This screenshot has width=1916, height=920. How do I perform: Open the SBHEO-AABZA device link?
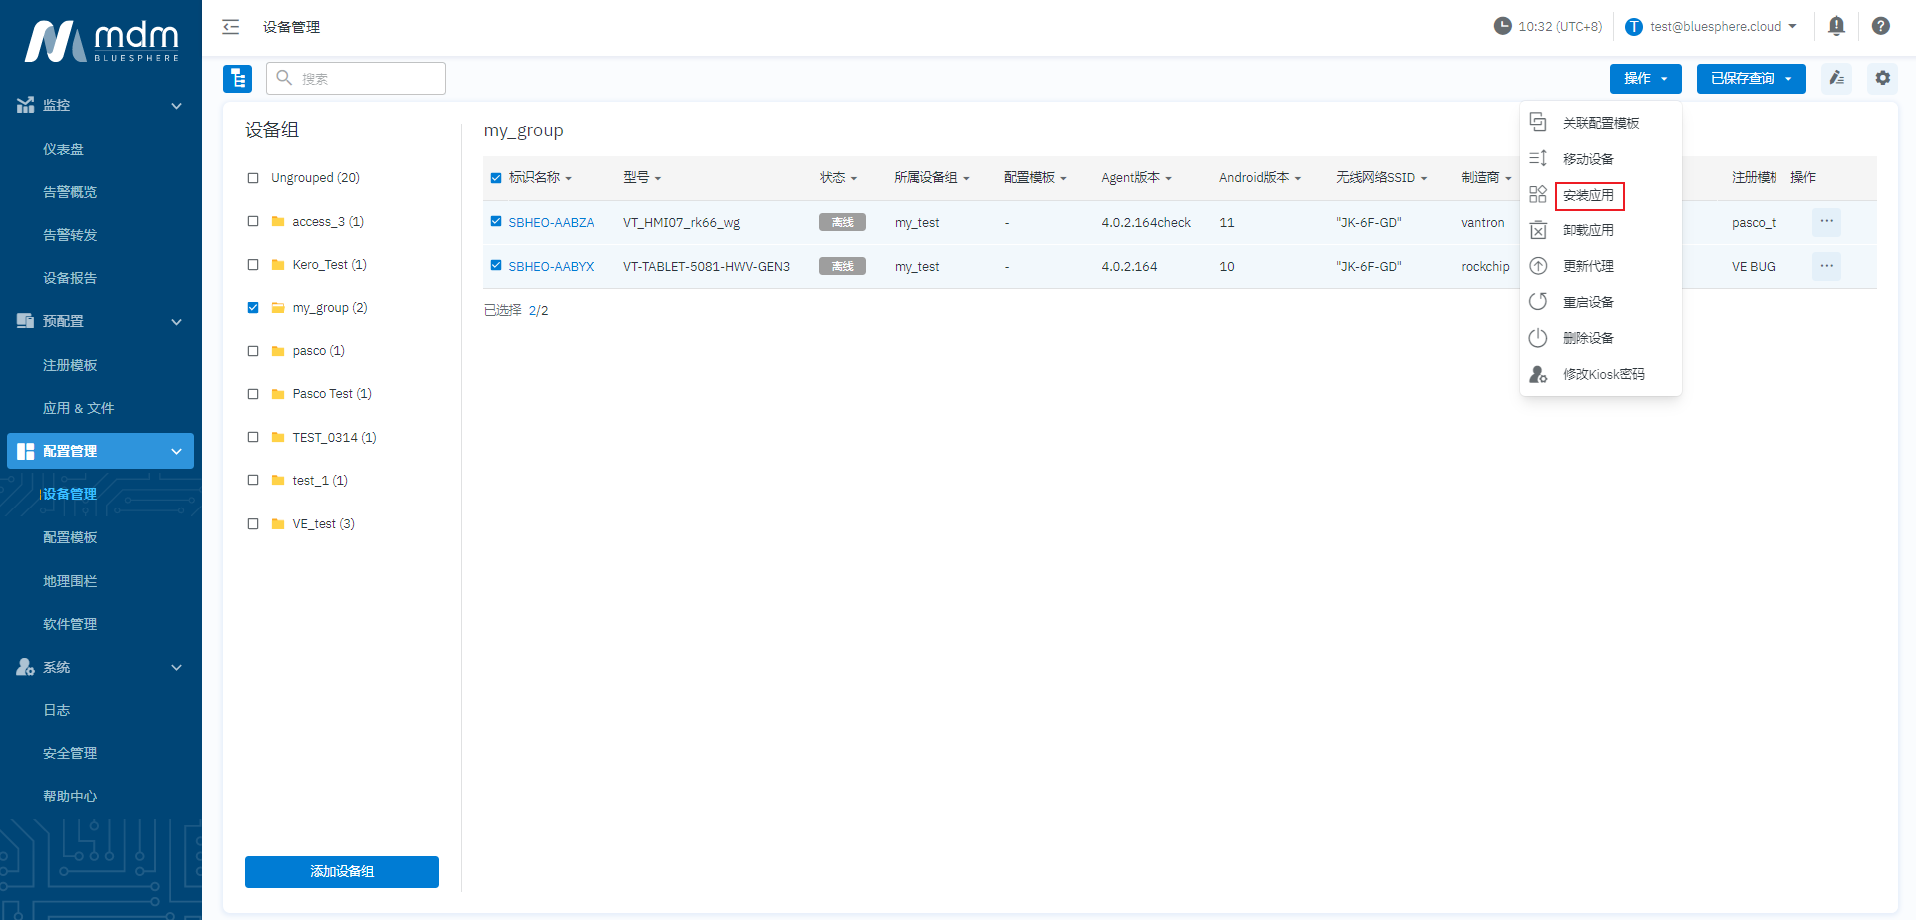[551, 223]
